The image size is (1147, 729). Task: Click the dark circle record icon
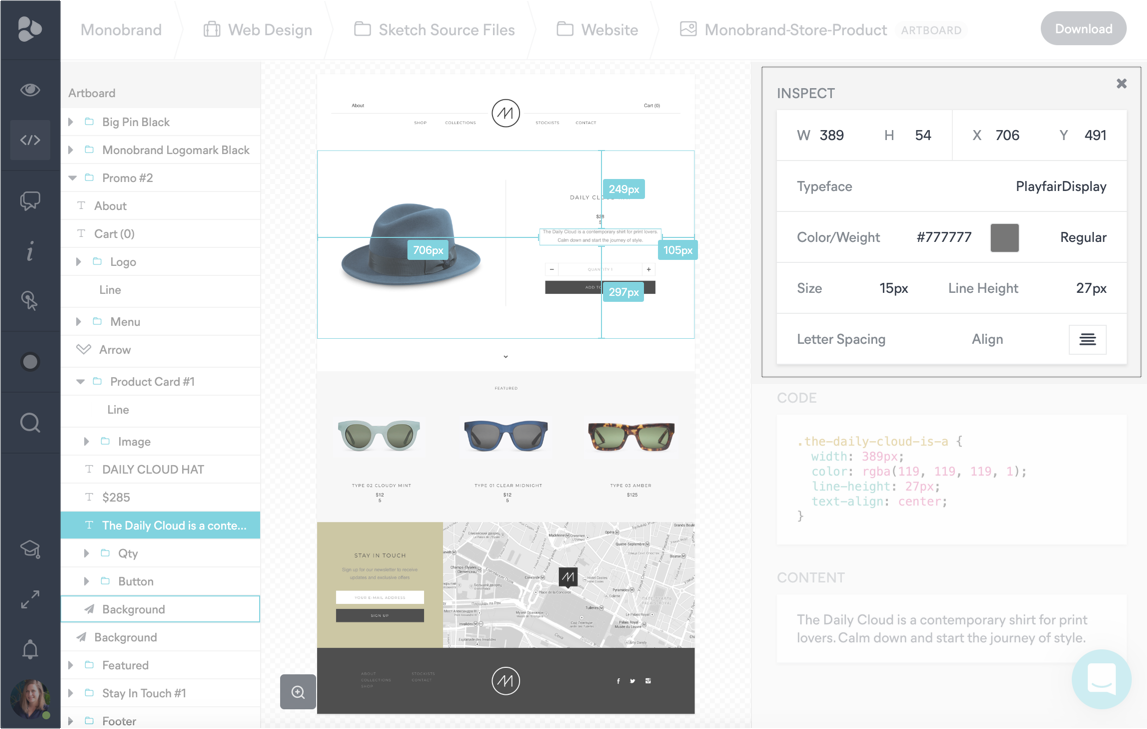[x=30, y=361]
